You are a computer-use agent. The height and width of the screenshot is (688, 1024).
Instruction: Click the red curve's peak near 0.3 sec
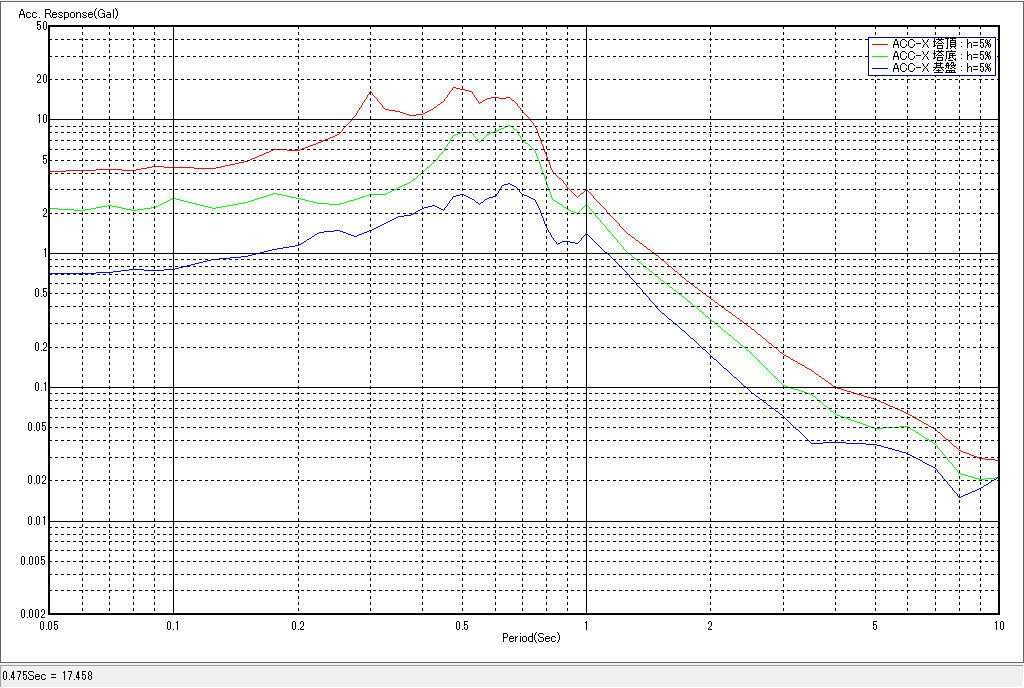tap(371, 92)
